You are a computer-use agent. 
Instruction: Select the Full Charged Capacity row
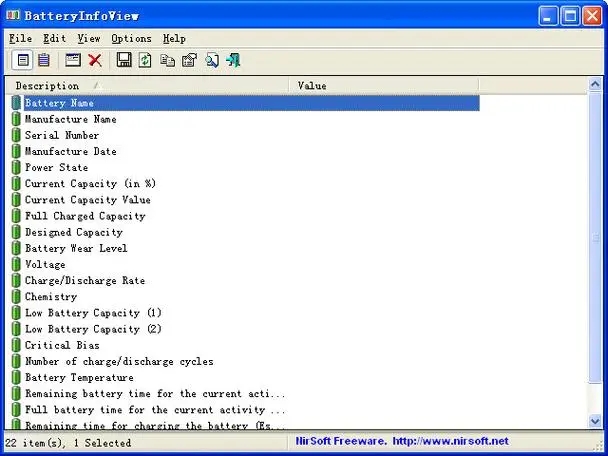coord(85,216)
